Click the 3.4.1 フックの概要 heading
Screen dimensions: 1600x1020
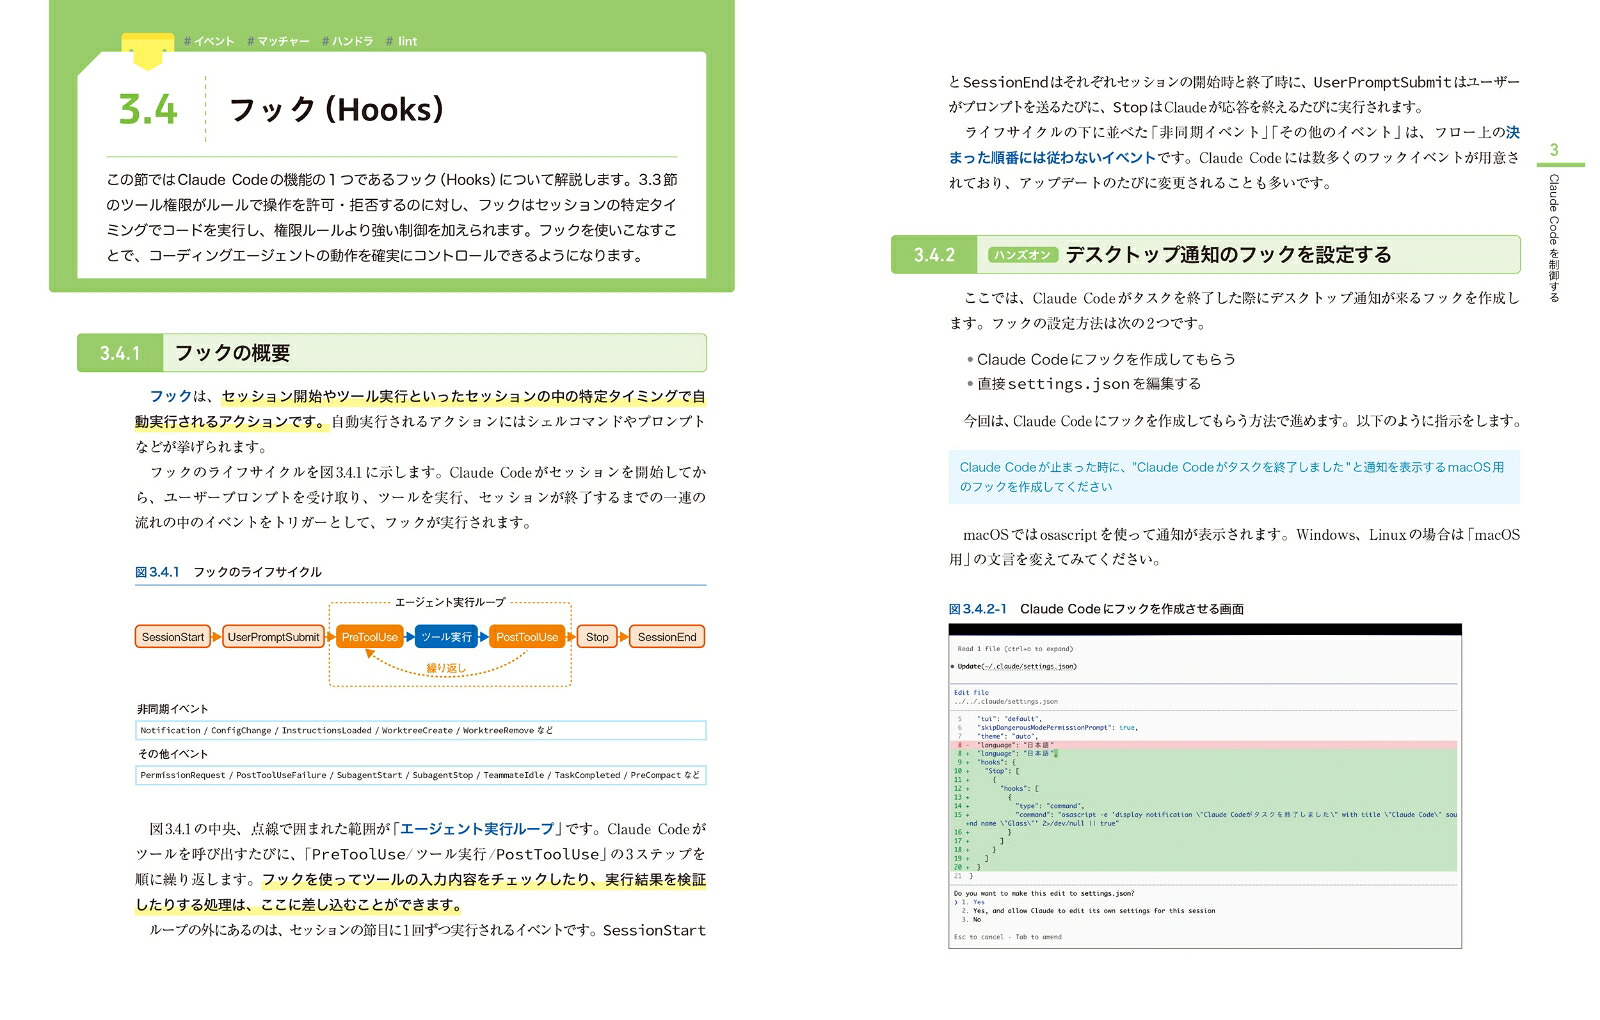(x=392, y=353)
